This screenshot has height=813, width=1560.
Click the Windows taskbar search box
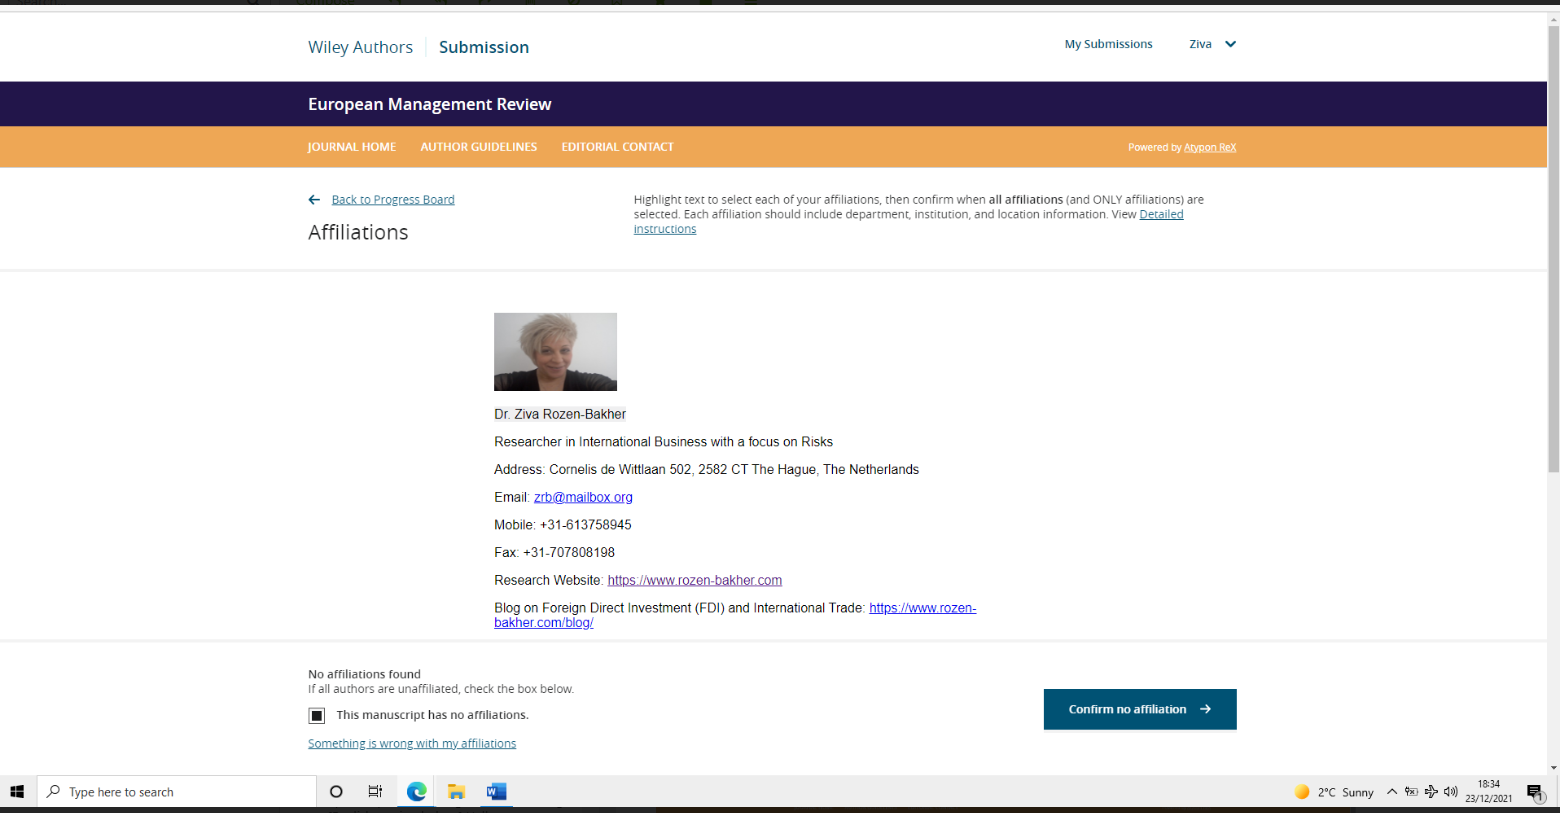177,791
